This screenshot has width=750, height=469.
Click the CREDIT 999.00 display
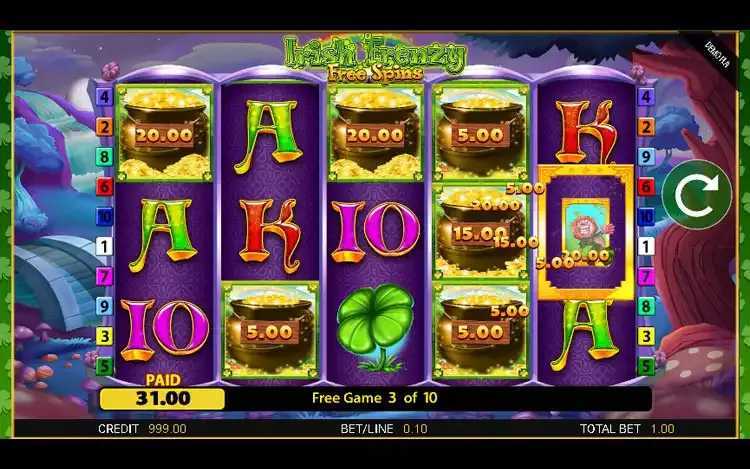142,429
